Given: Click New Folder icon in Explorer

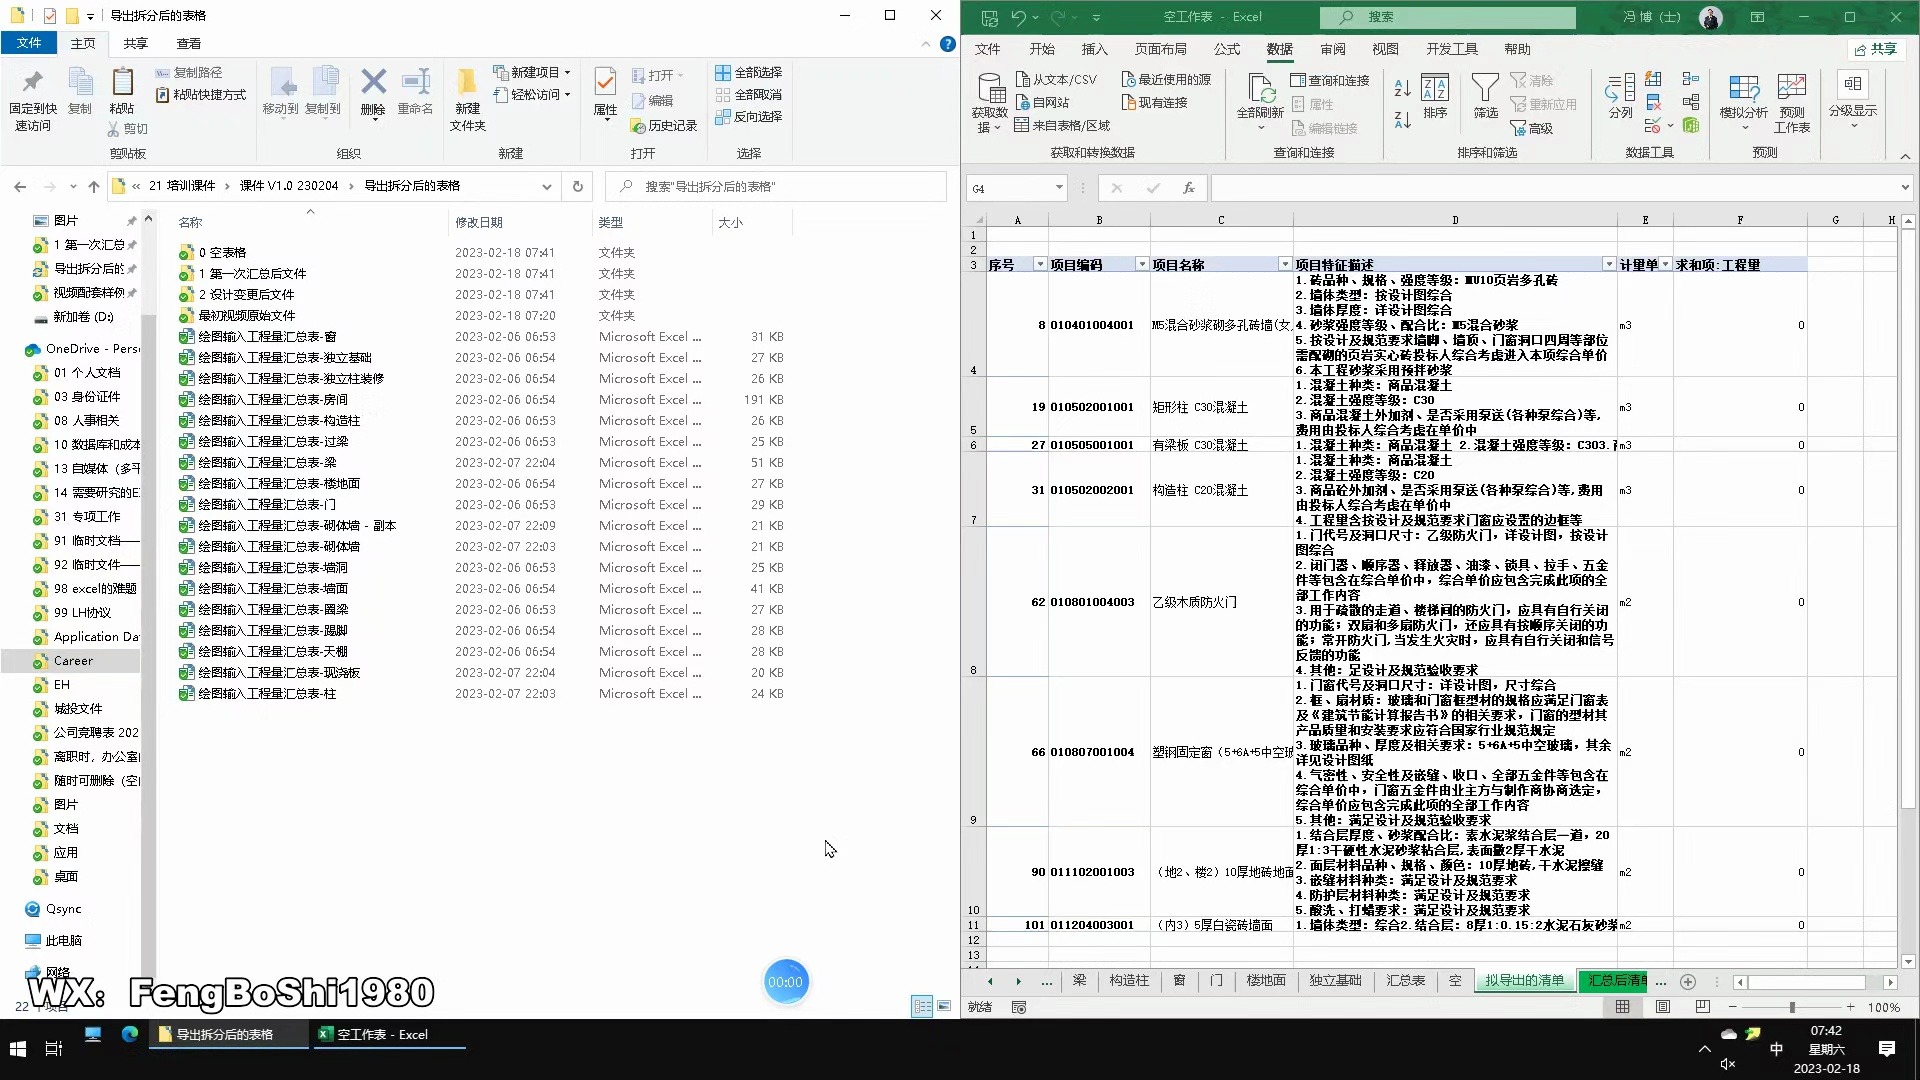Looking at the screenshot, I should 466,82.
